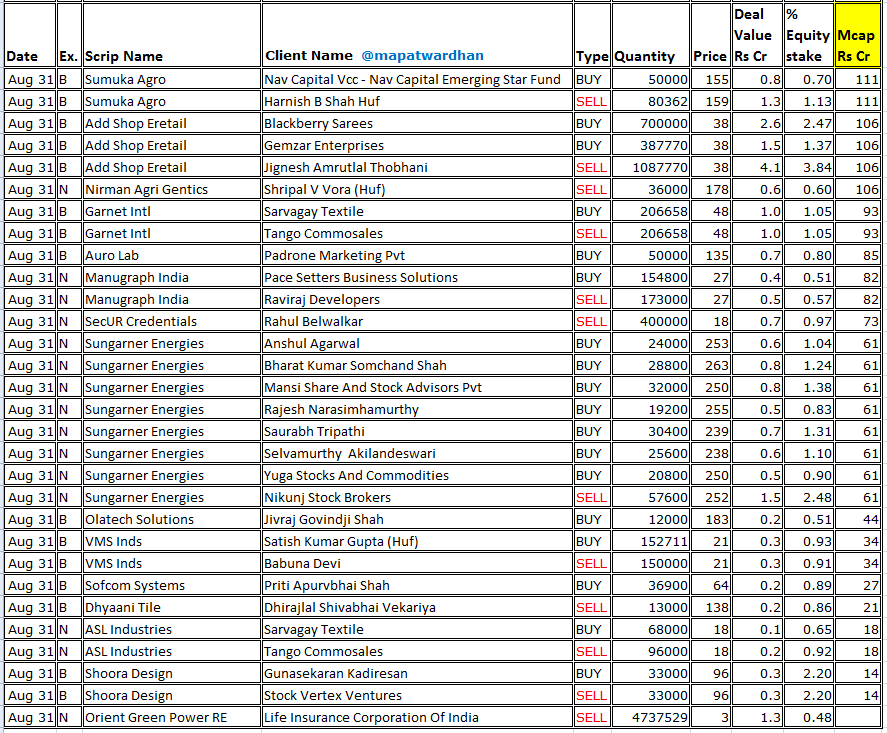Open the @mapatwardhan handle text
This screenshot has height=733, width=887.
coord(422,55)
